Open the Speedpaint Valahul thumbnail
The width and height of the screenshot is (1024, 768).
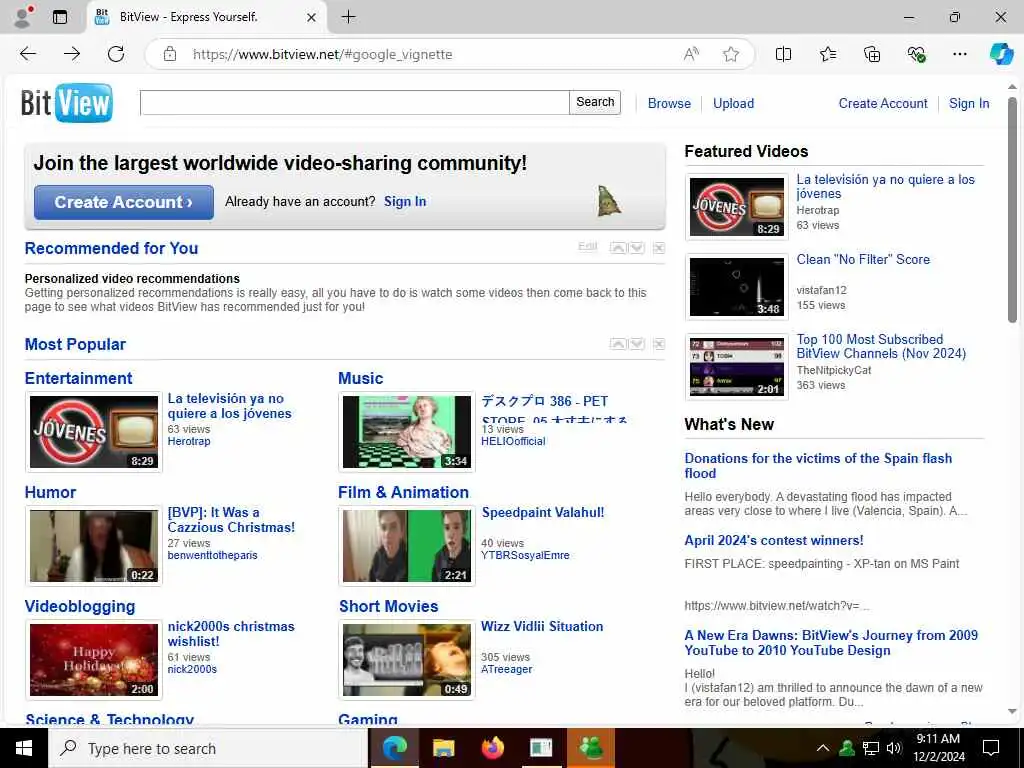406,546
